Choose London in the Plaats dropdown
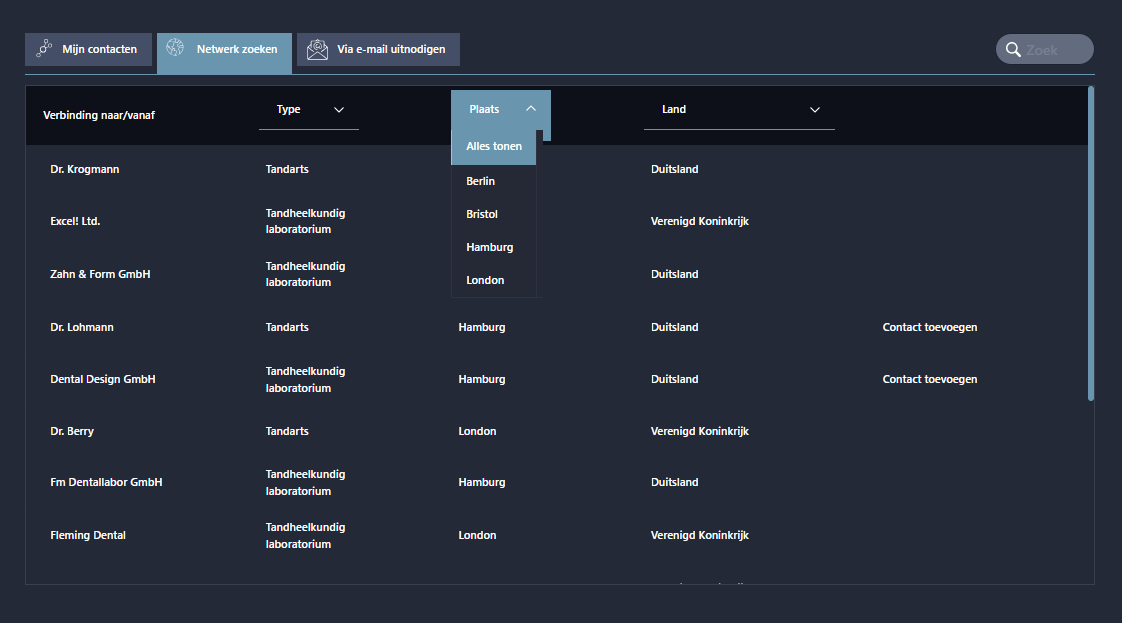1122x623 pixels. [x=485, y=280]
